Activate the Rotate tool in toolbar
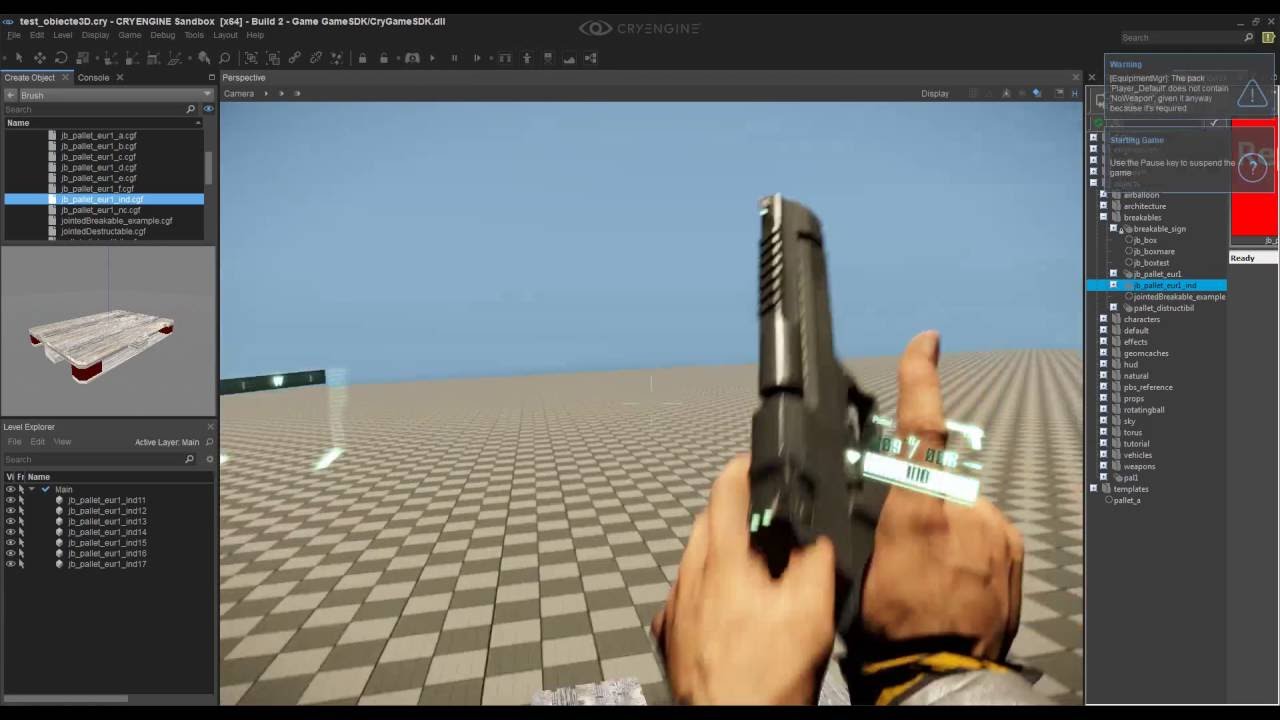1280x720 pixels. point(61,58)
